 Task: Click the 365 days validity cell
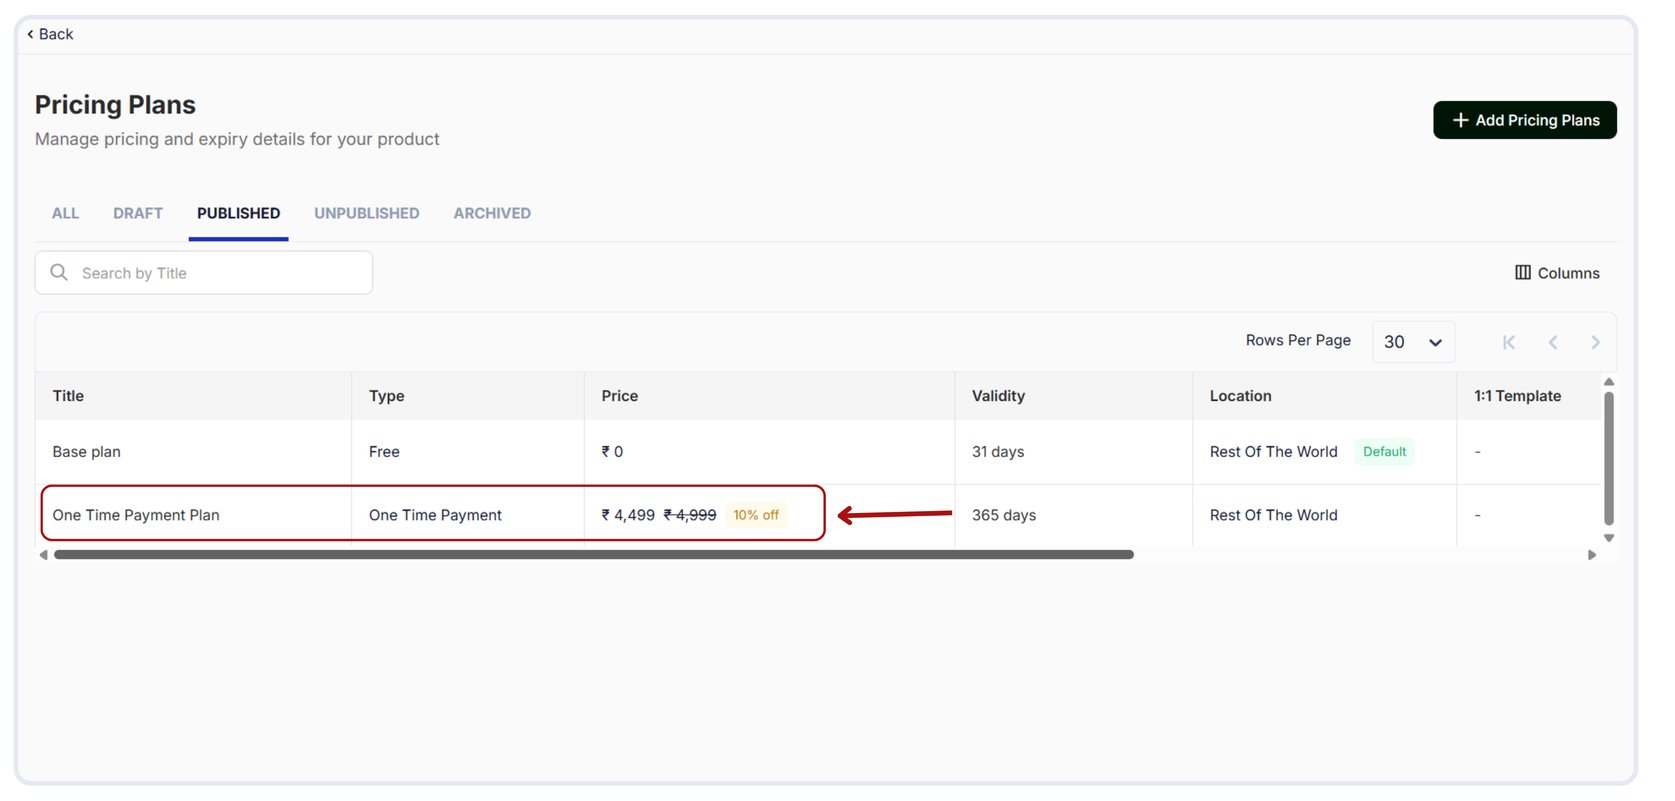pyautogui.click(x=1004, y=515)
